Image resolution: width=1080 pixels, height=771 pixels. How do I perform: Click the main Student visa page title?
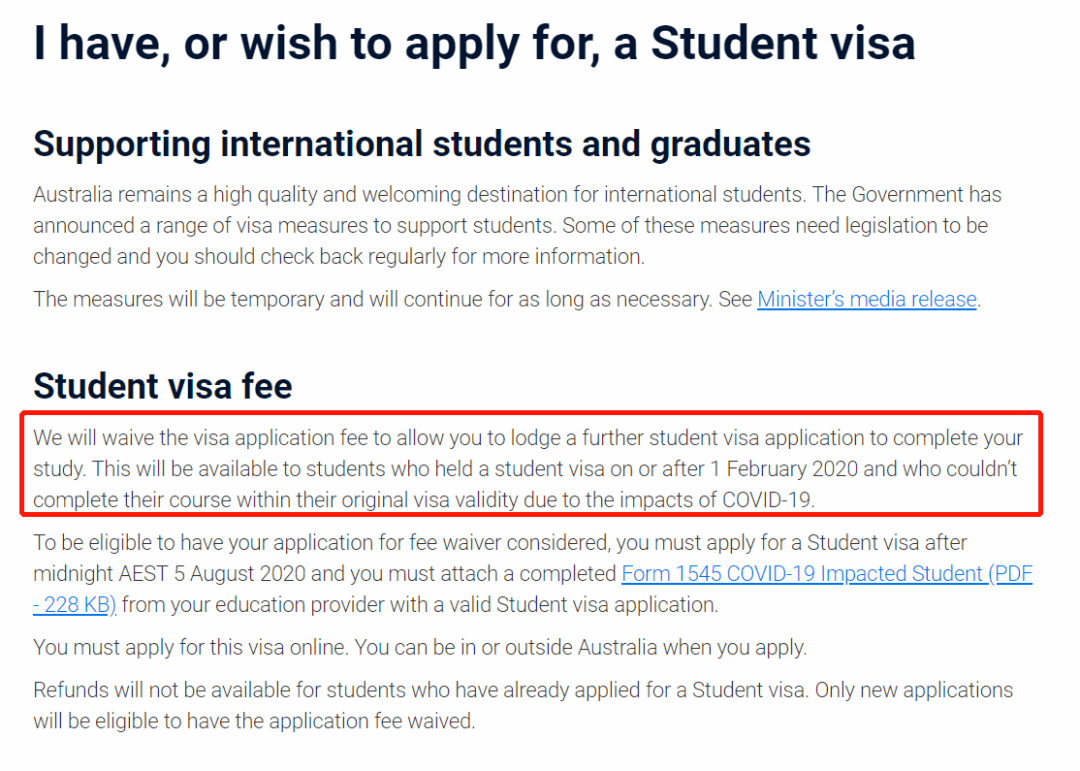[x=474, y=43]
